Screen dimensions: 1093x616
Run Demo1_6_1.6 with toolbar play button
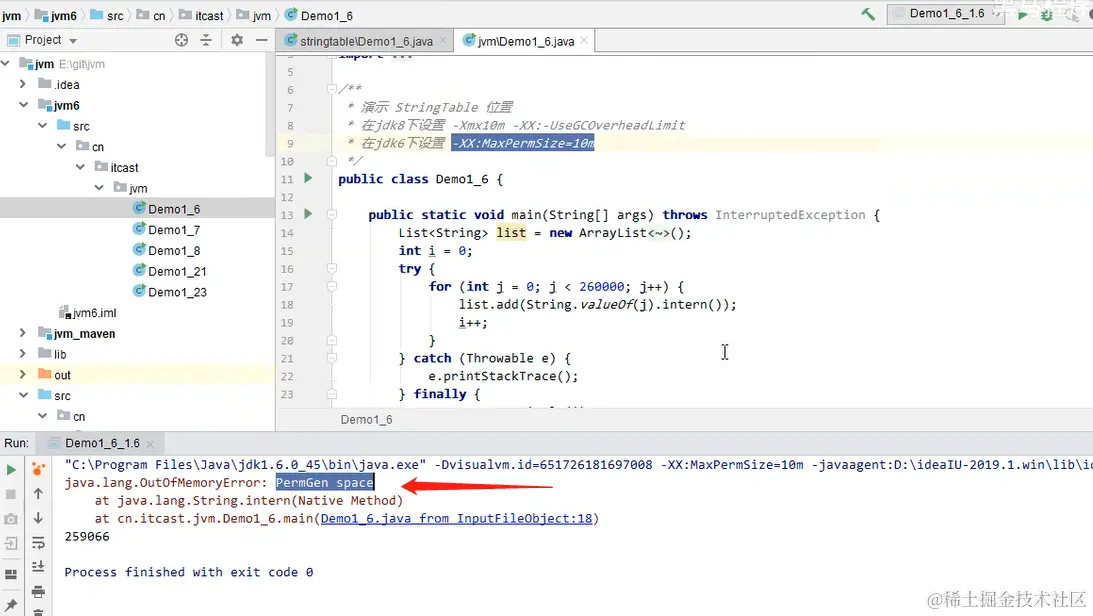[x=1023, y=15]
